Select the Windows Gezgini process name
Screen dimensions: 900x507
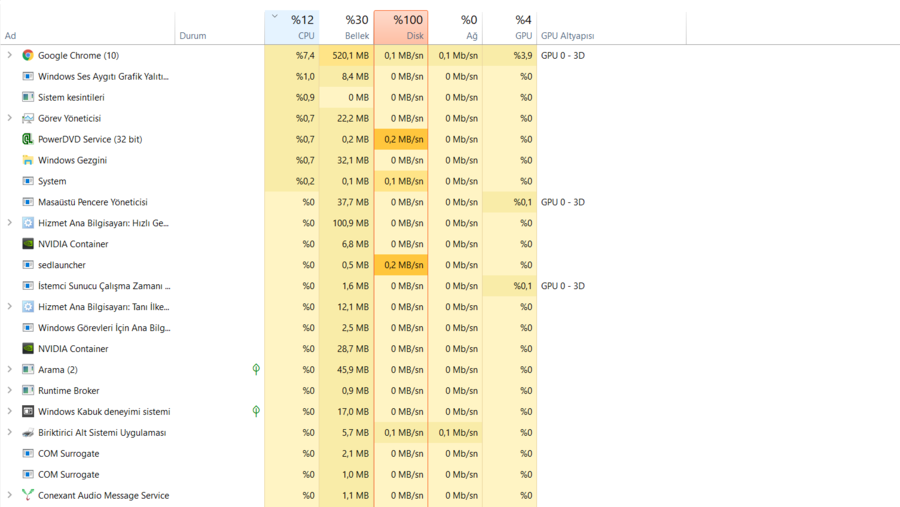[72, 160]
